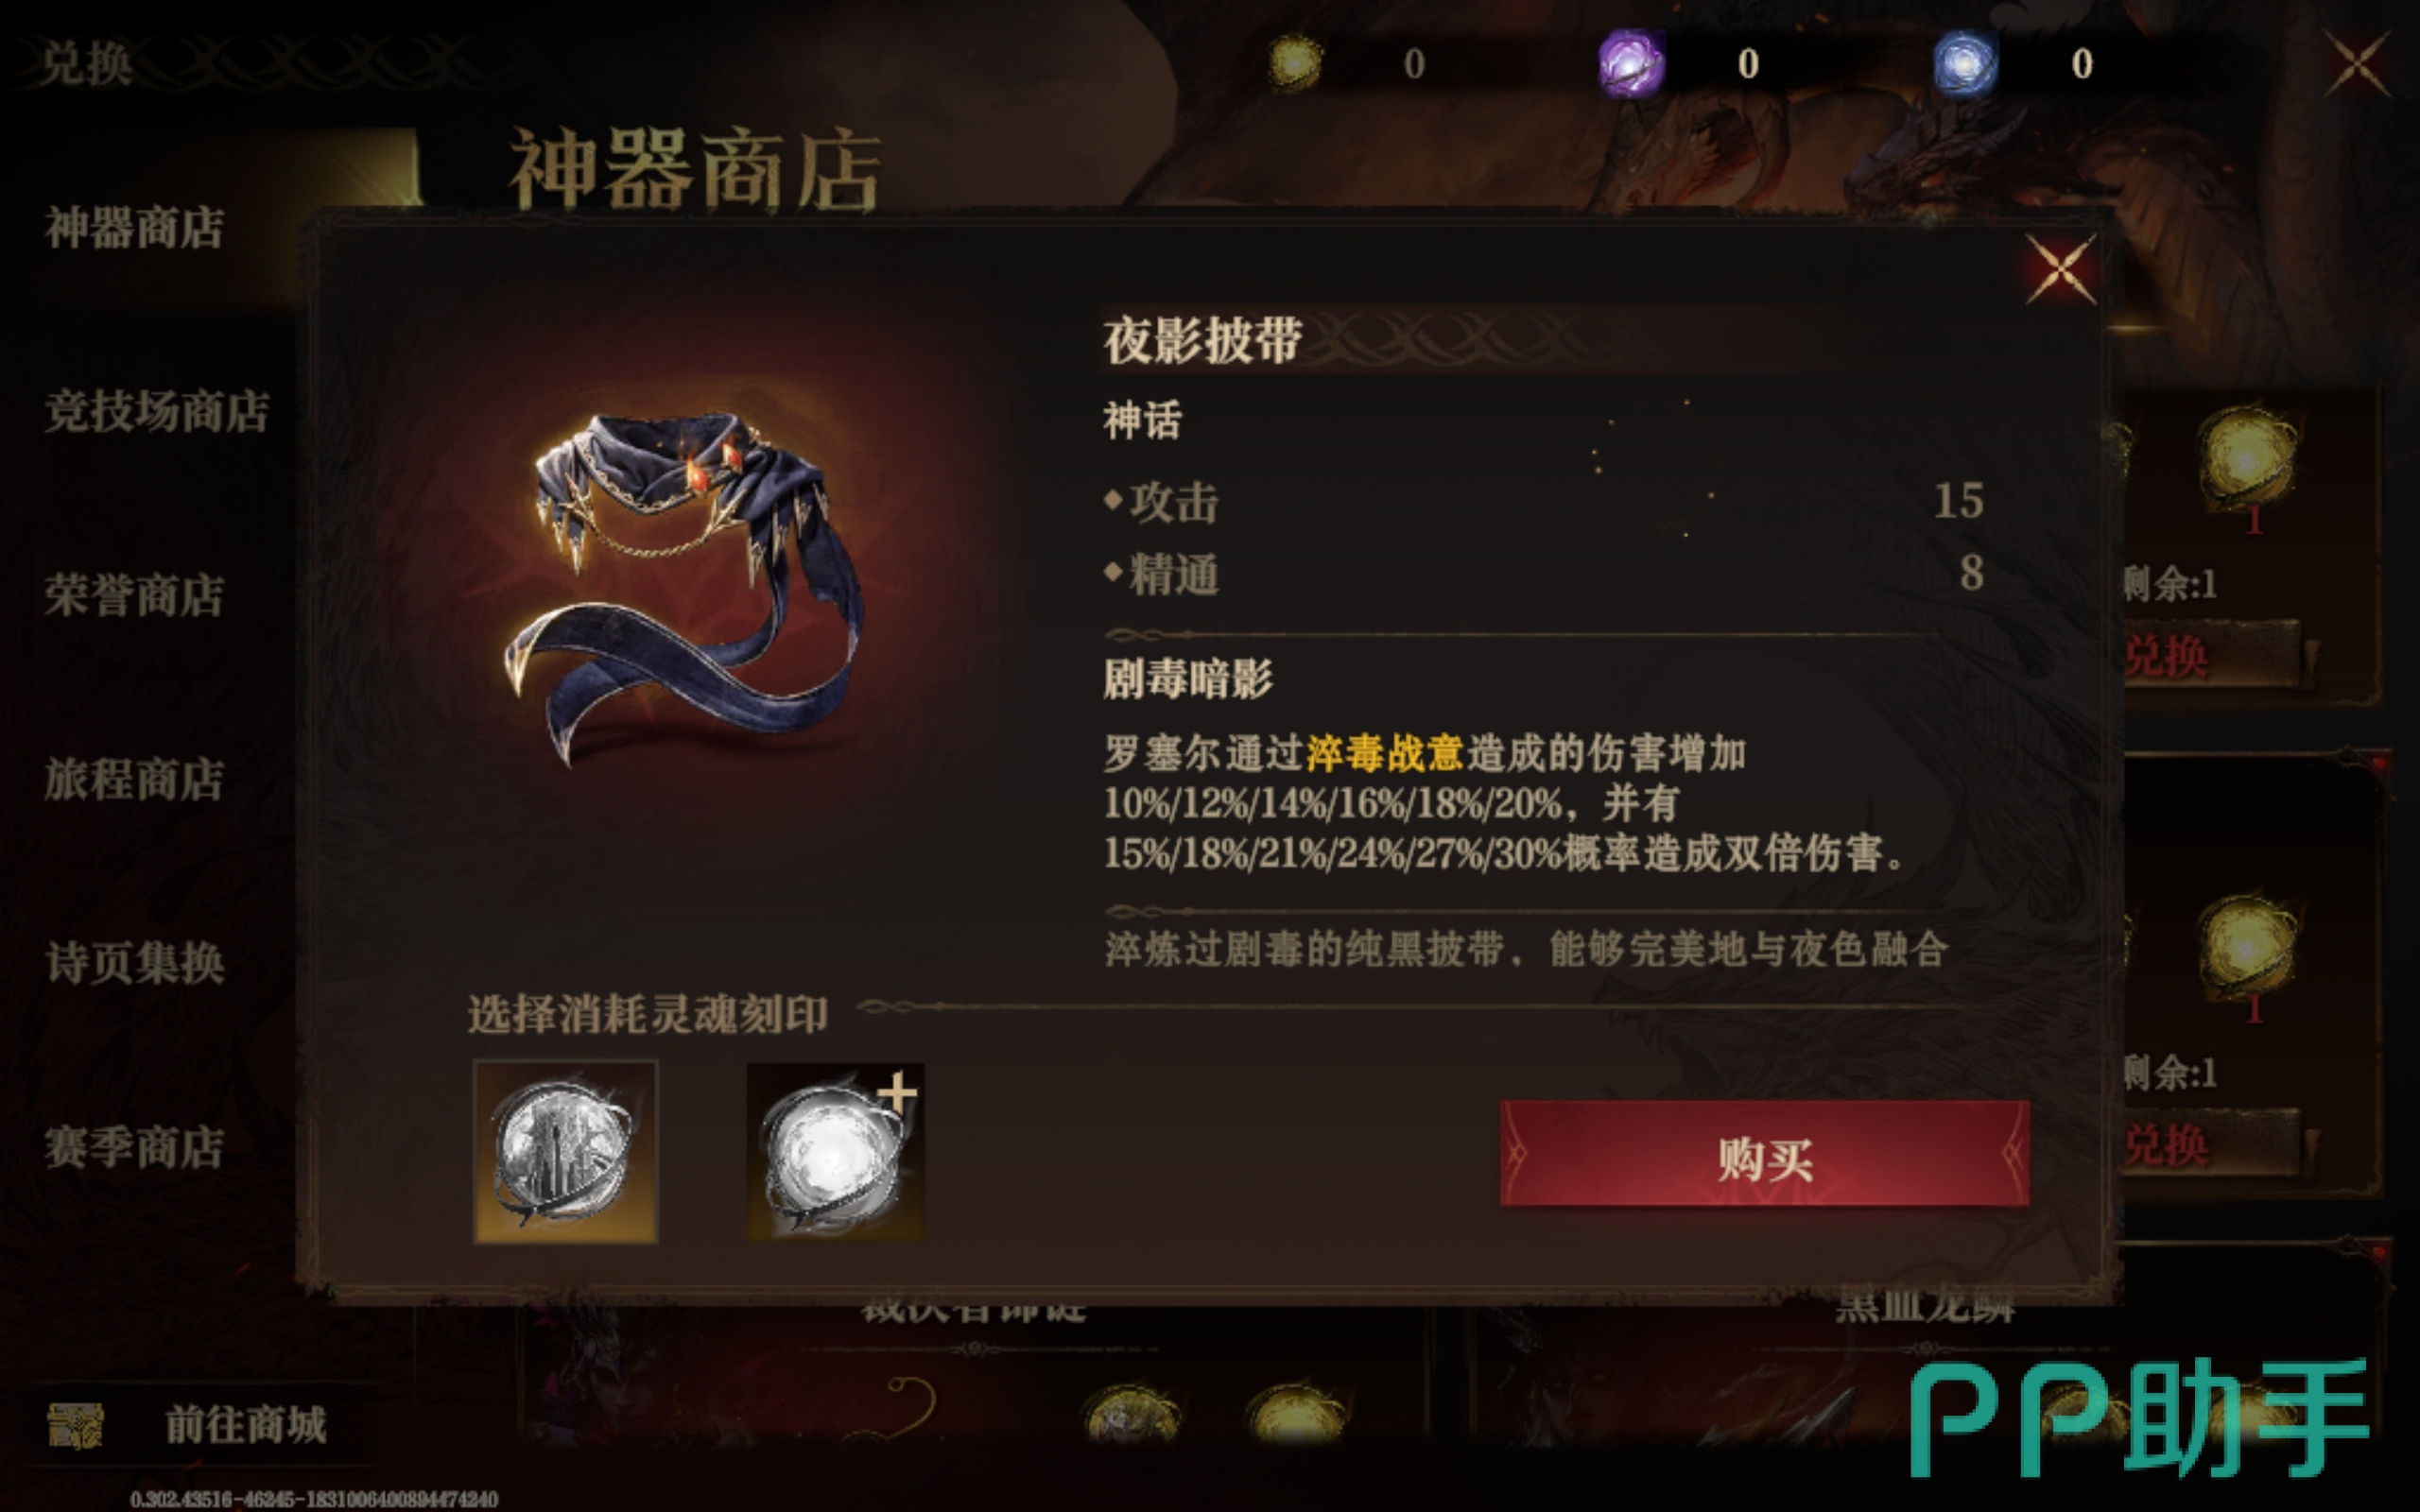Go to the 诗页集换 tab

tap(134, 963)
